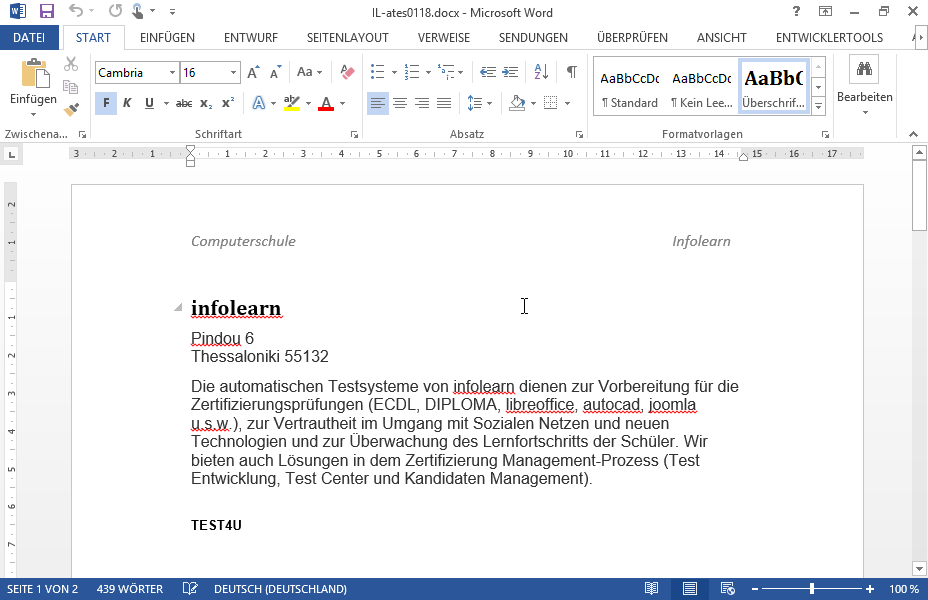Collapse the infolearn heading triangle

click(178, 307)
